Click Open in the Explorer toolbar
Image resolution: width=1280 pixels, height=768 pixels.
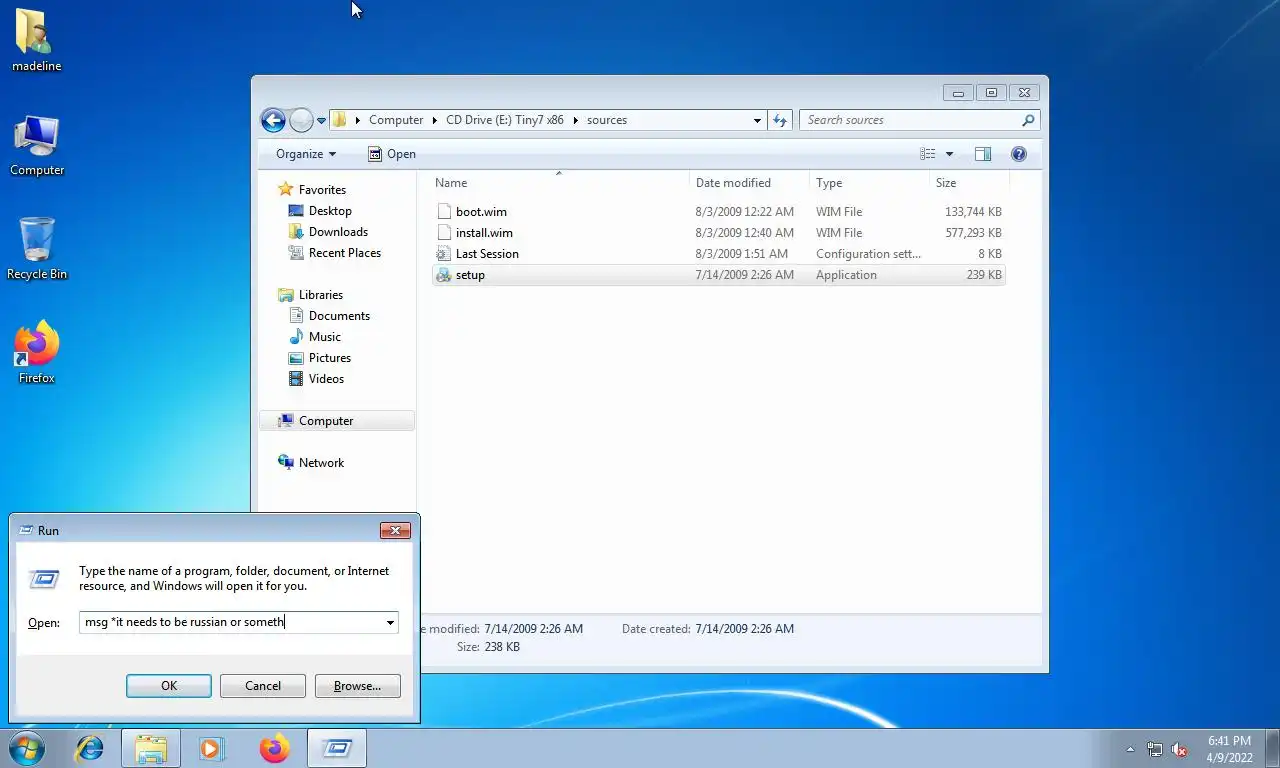[x=391, y=154]
